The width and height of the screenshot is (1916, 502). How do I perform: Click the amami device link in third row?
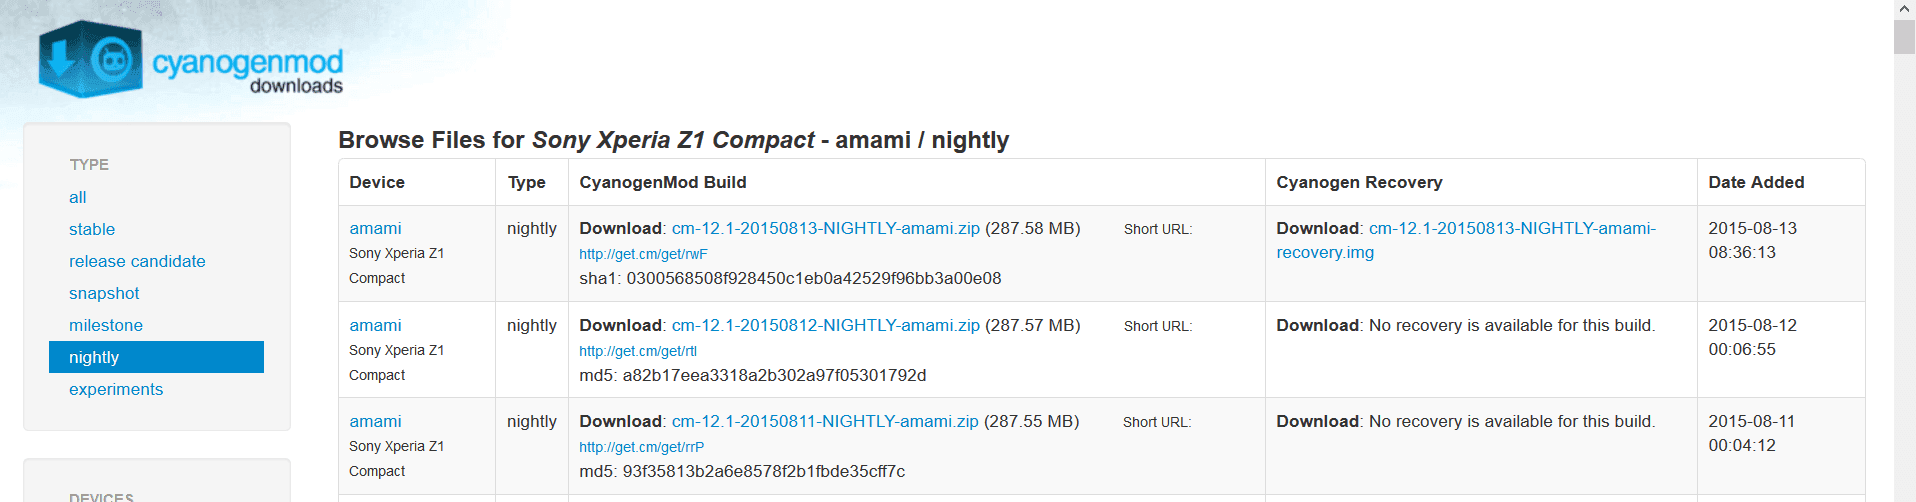[x=375, y=421]
